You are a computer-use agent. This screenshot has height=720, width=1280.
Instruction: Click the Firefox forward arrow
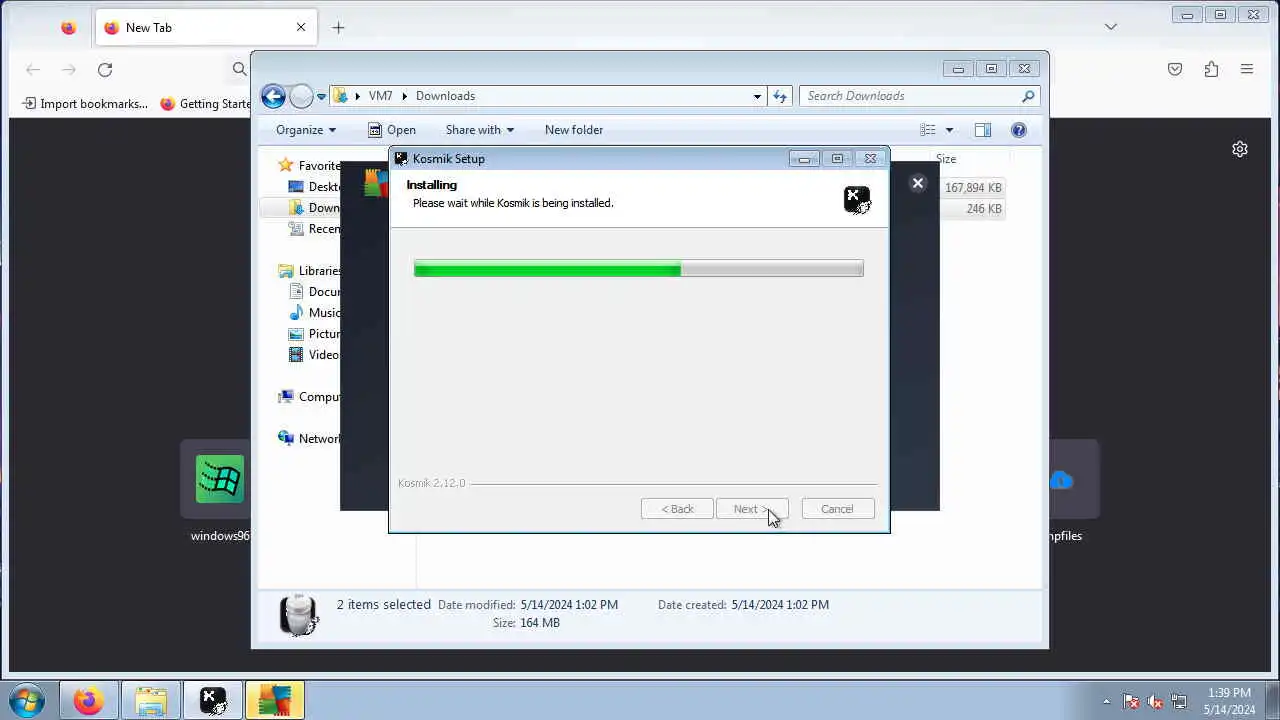pos(69,69)
